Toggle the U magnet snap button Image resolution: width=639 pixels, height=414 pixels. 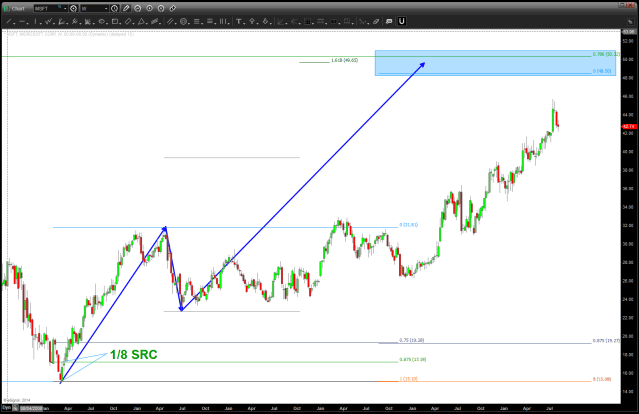click(x=401, y=21)
